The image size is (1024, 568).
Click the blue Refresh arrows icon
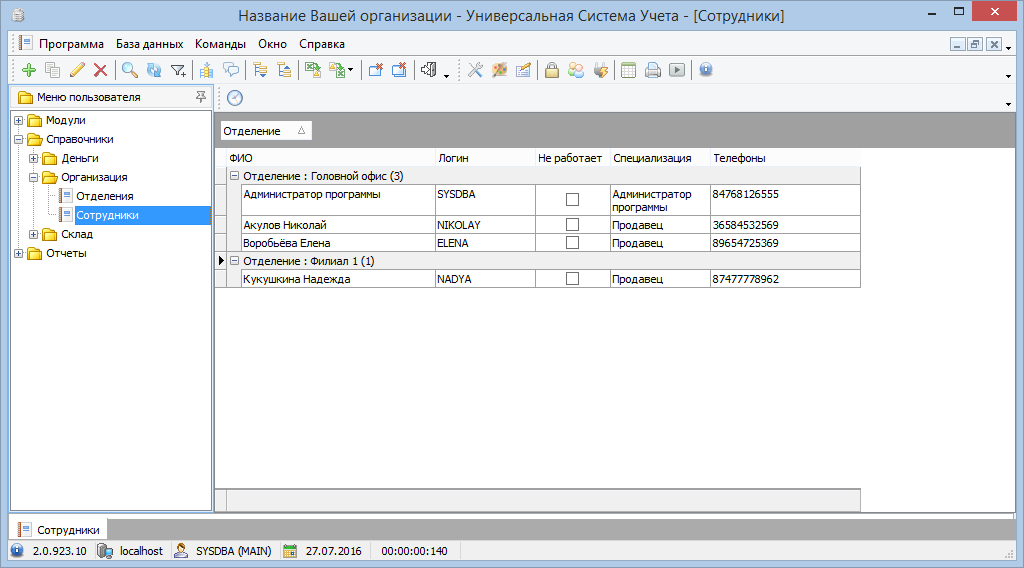pyautogui.click(x=153, y=70)
